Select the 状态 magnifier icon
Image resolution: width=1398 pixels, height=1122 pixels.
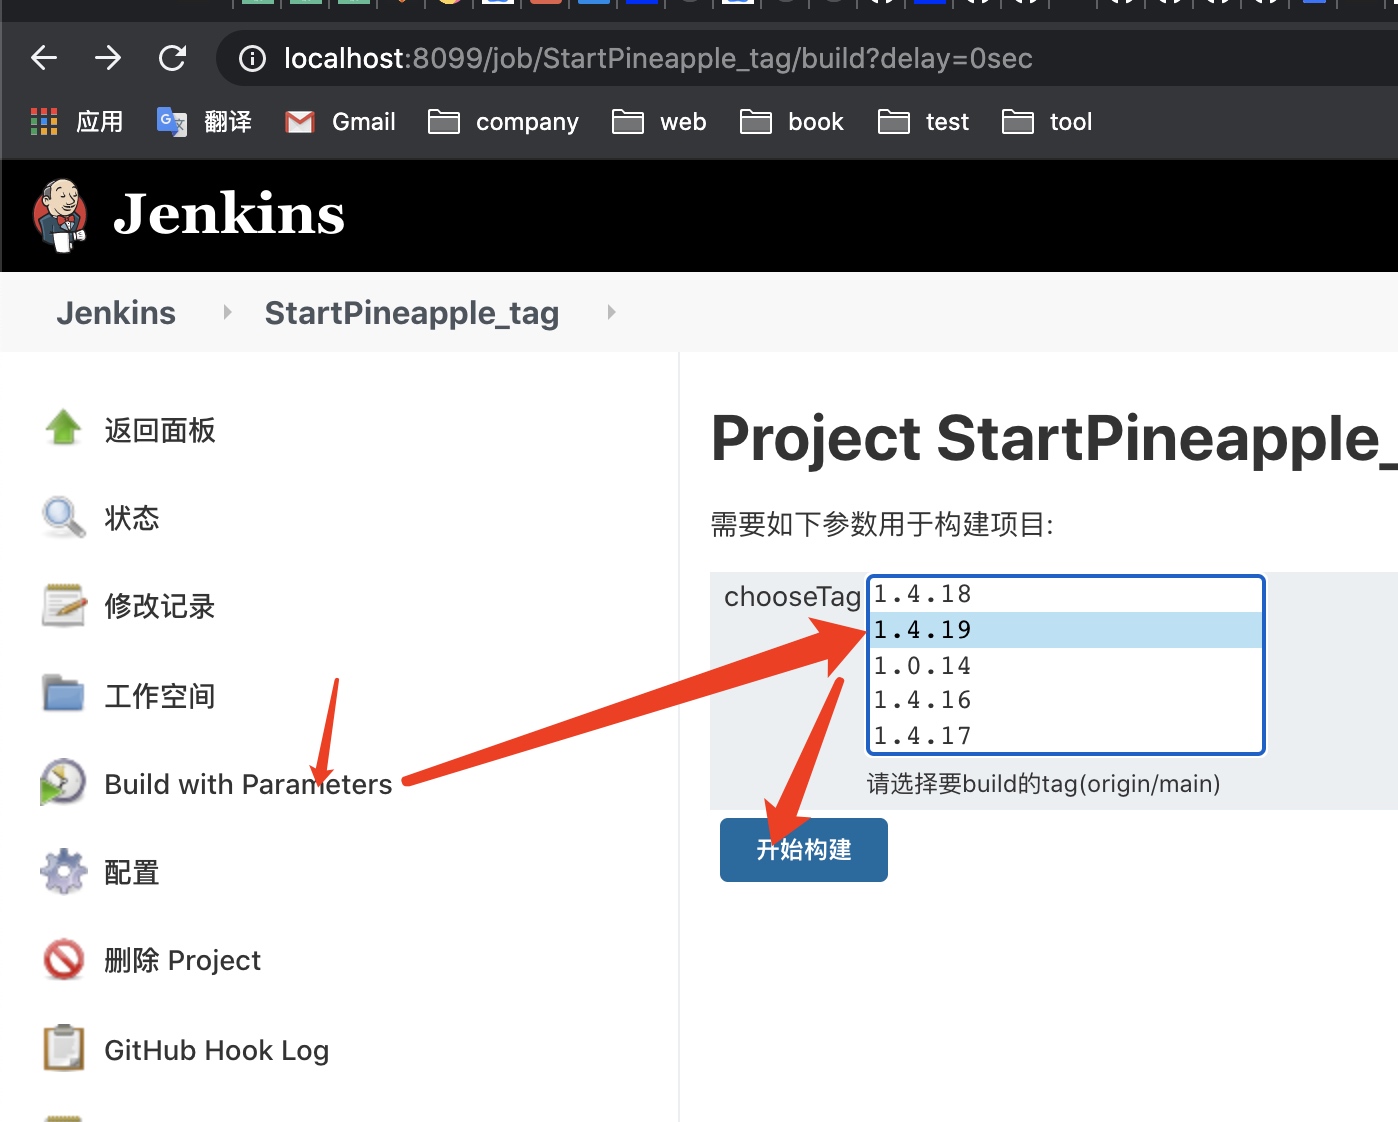pos(62,517)
